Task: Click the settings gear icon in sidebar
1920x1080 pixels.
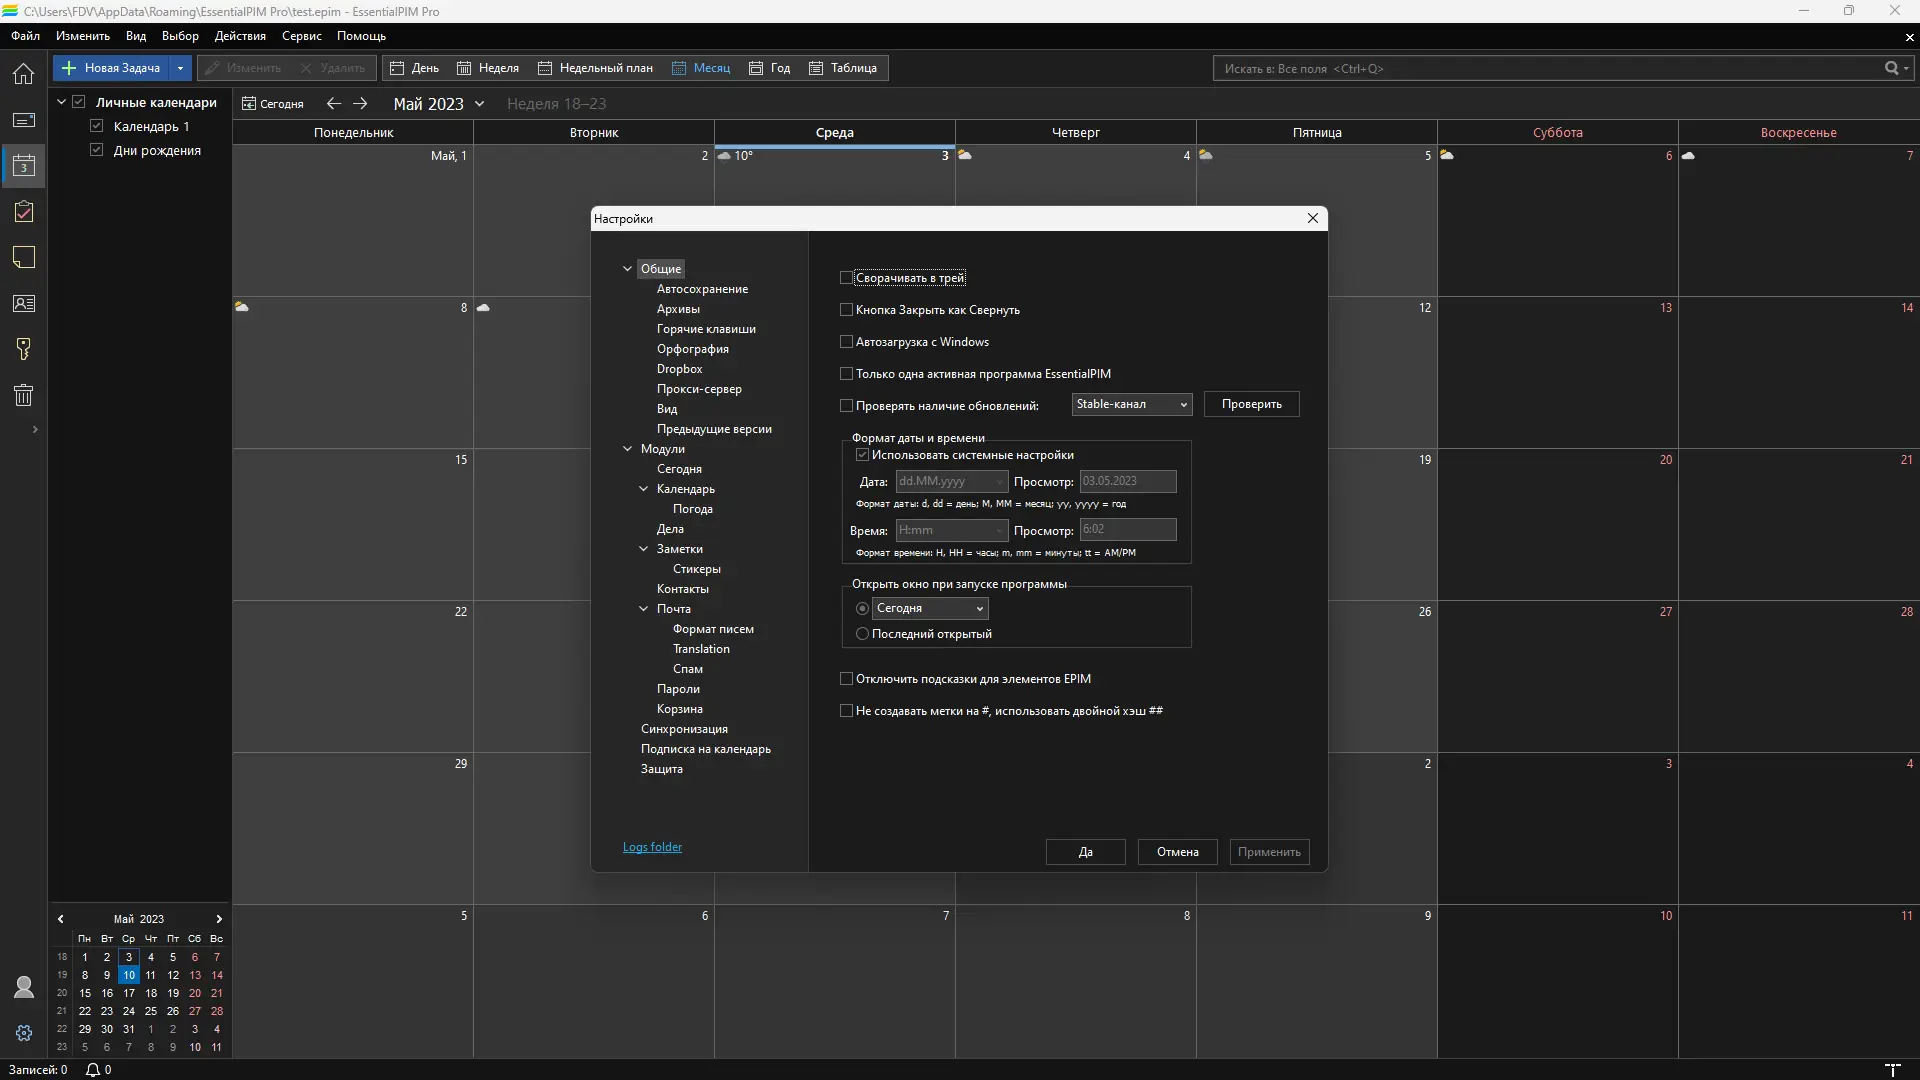Action: click(x=24, y=1033)
